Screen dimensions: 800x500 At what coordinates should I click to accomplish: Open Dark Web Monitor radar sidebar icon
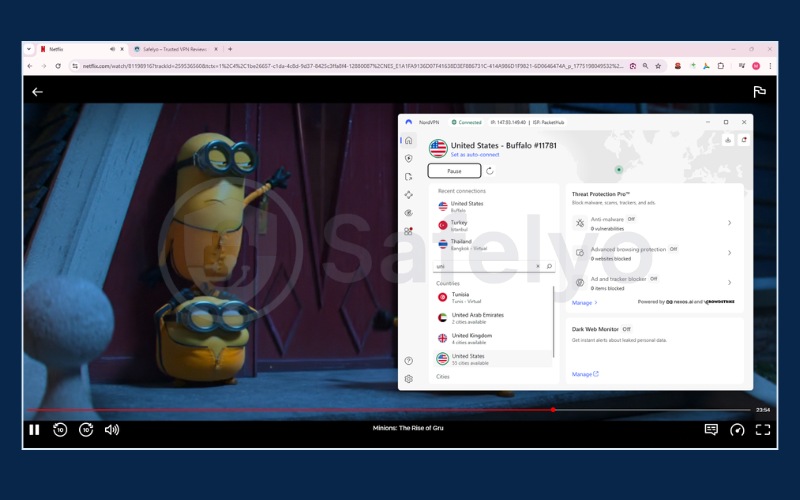(409, 213)
